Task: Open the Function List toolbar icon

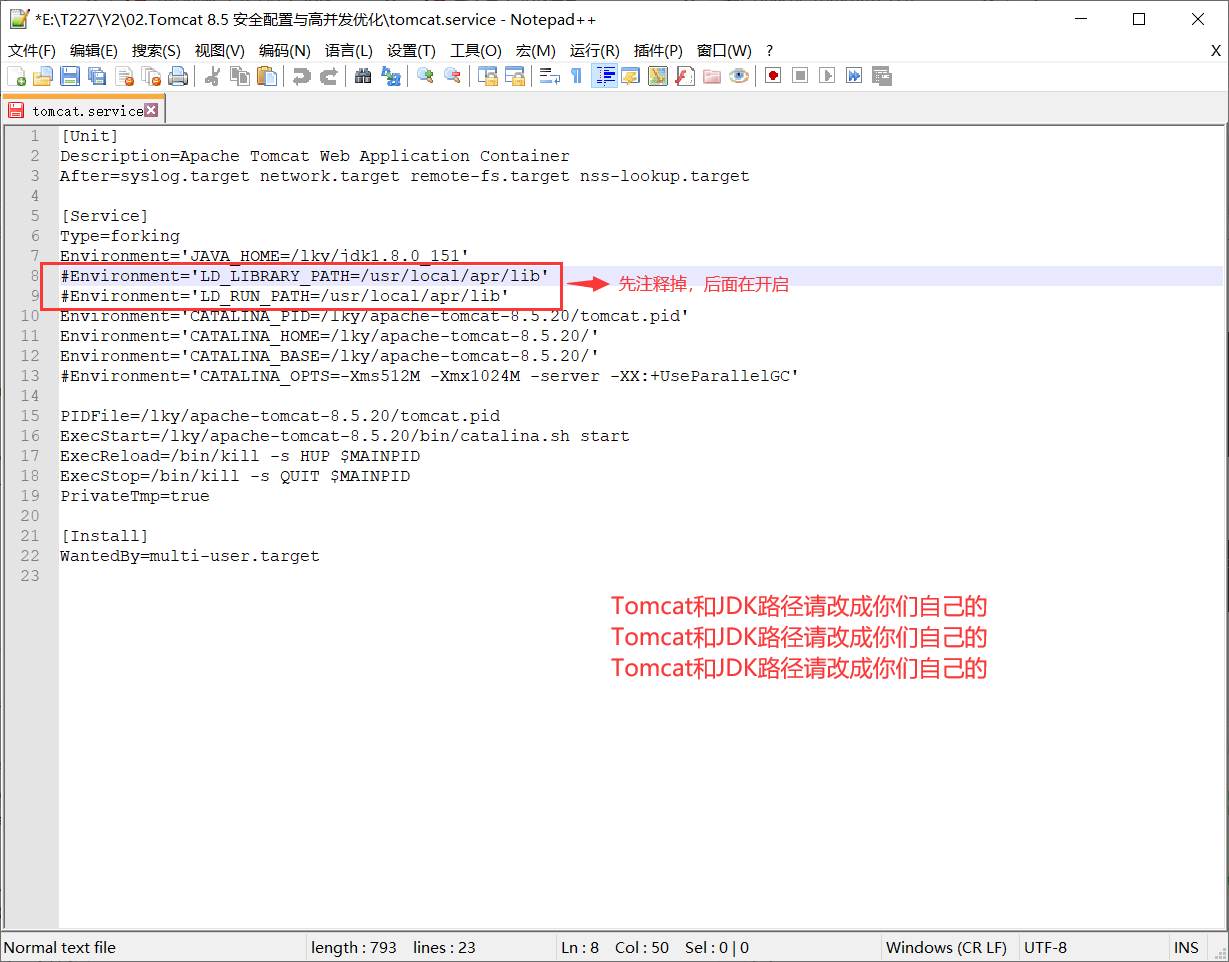Action: point(685,76)
